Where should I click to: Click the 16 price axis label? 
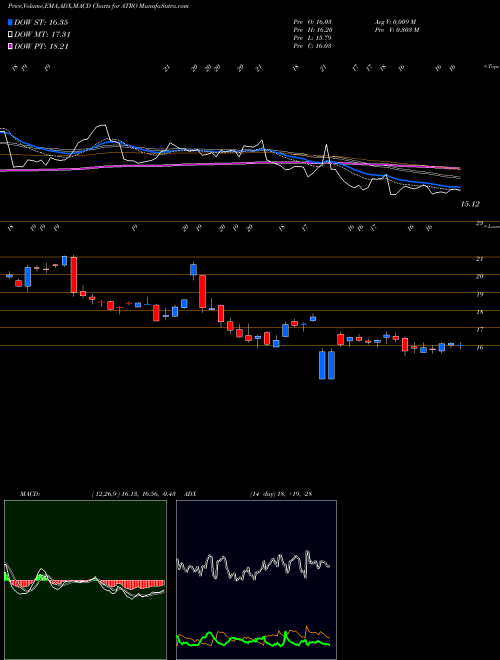point(479,347)
